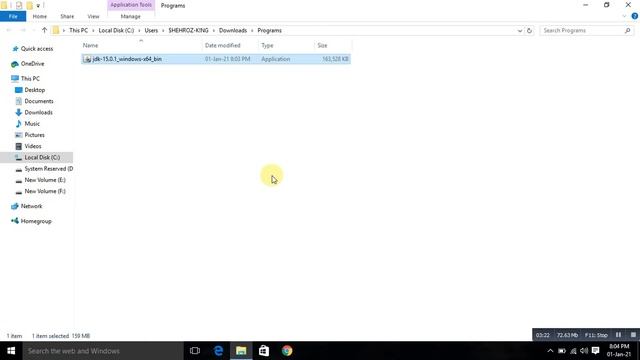Viewport: 640px width, 360px height.
Task: Open Network in navigation pane
Action: pyautogui.click(x=31, y=206)
